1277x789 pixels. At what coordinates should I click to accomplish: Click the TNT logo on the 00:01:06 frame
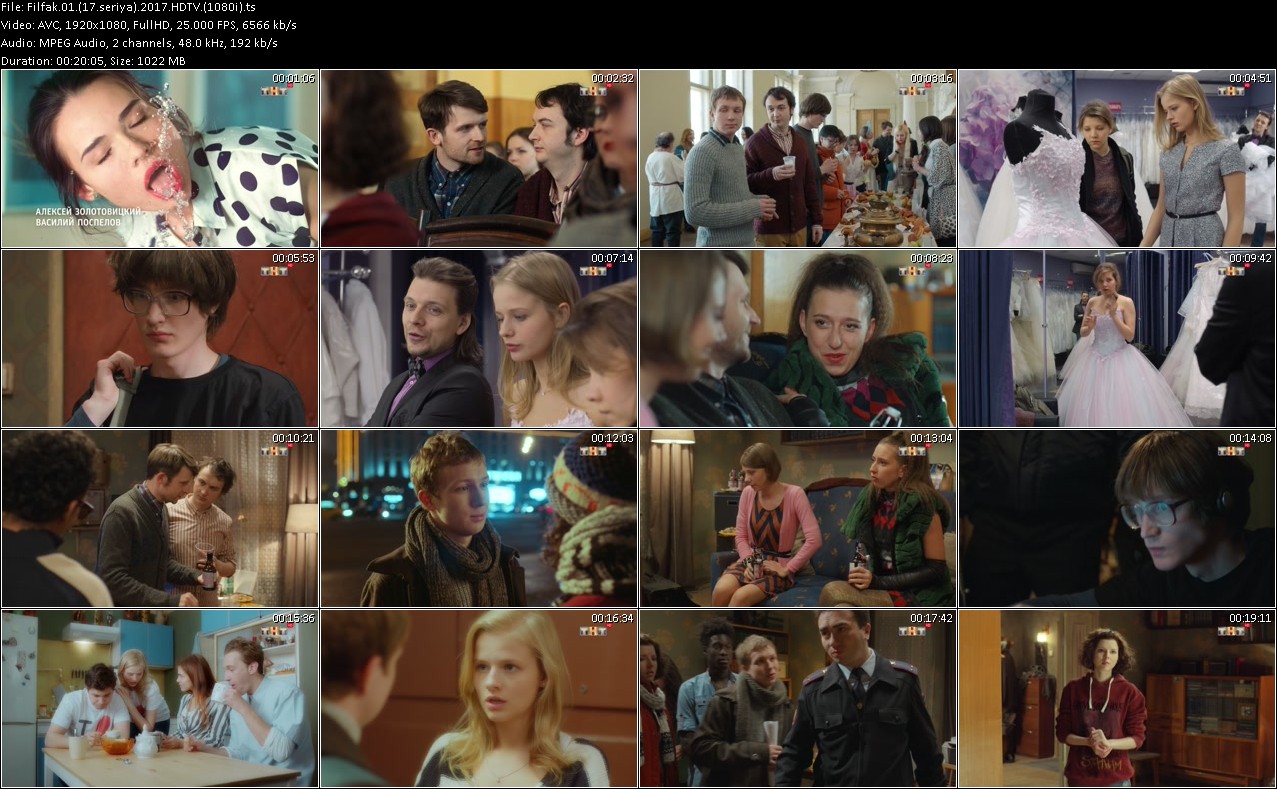pos(275,91)
